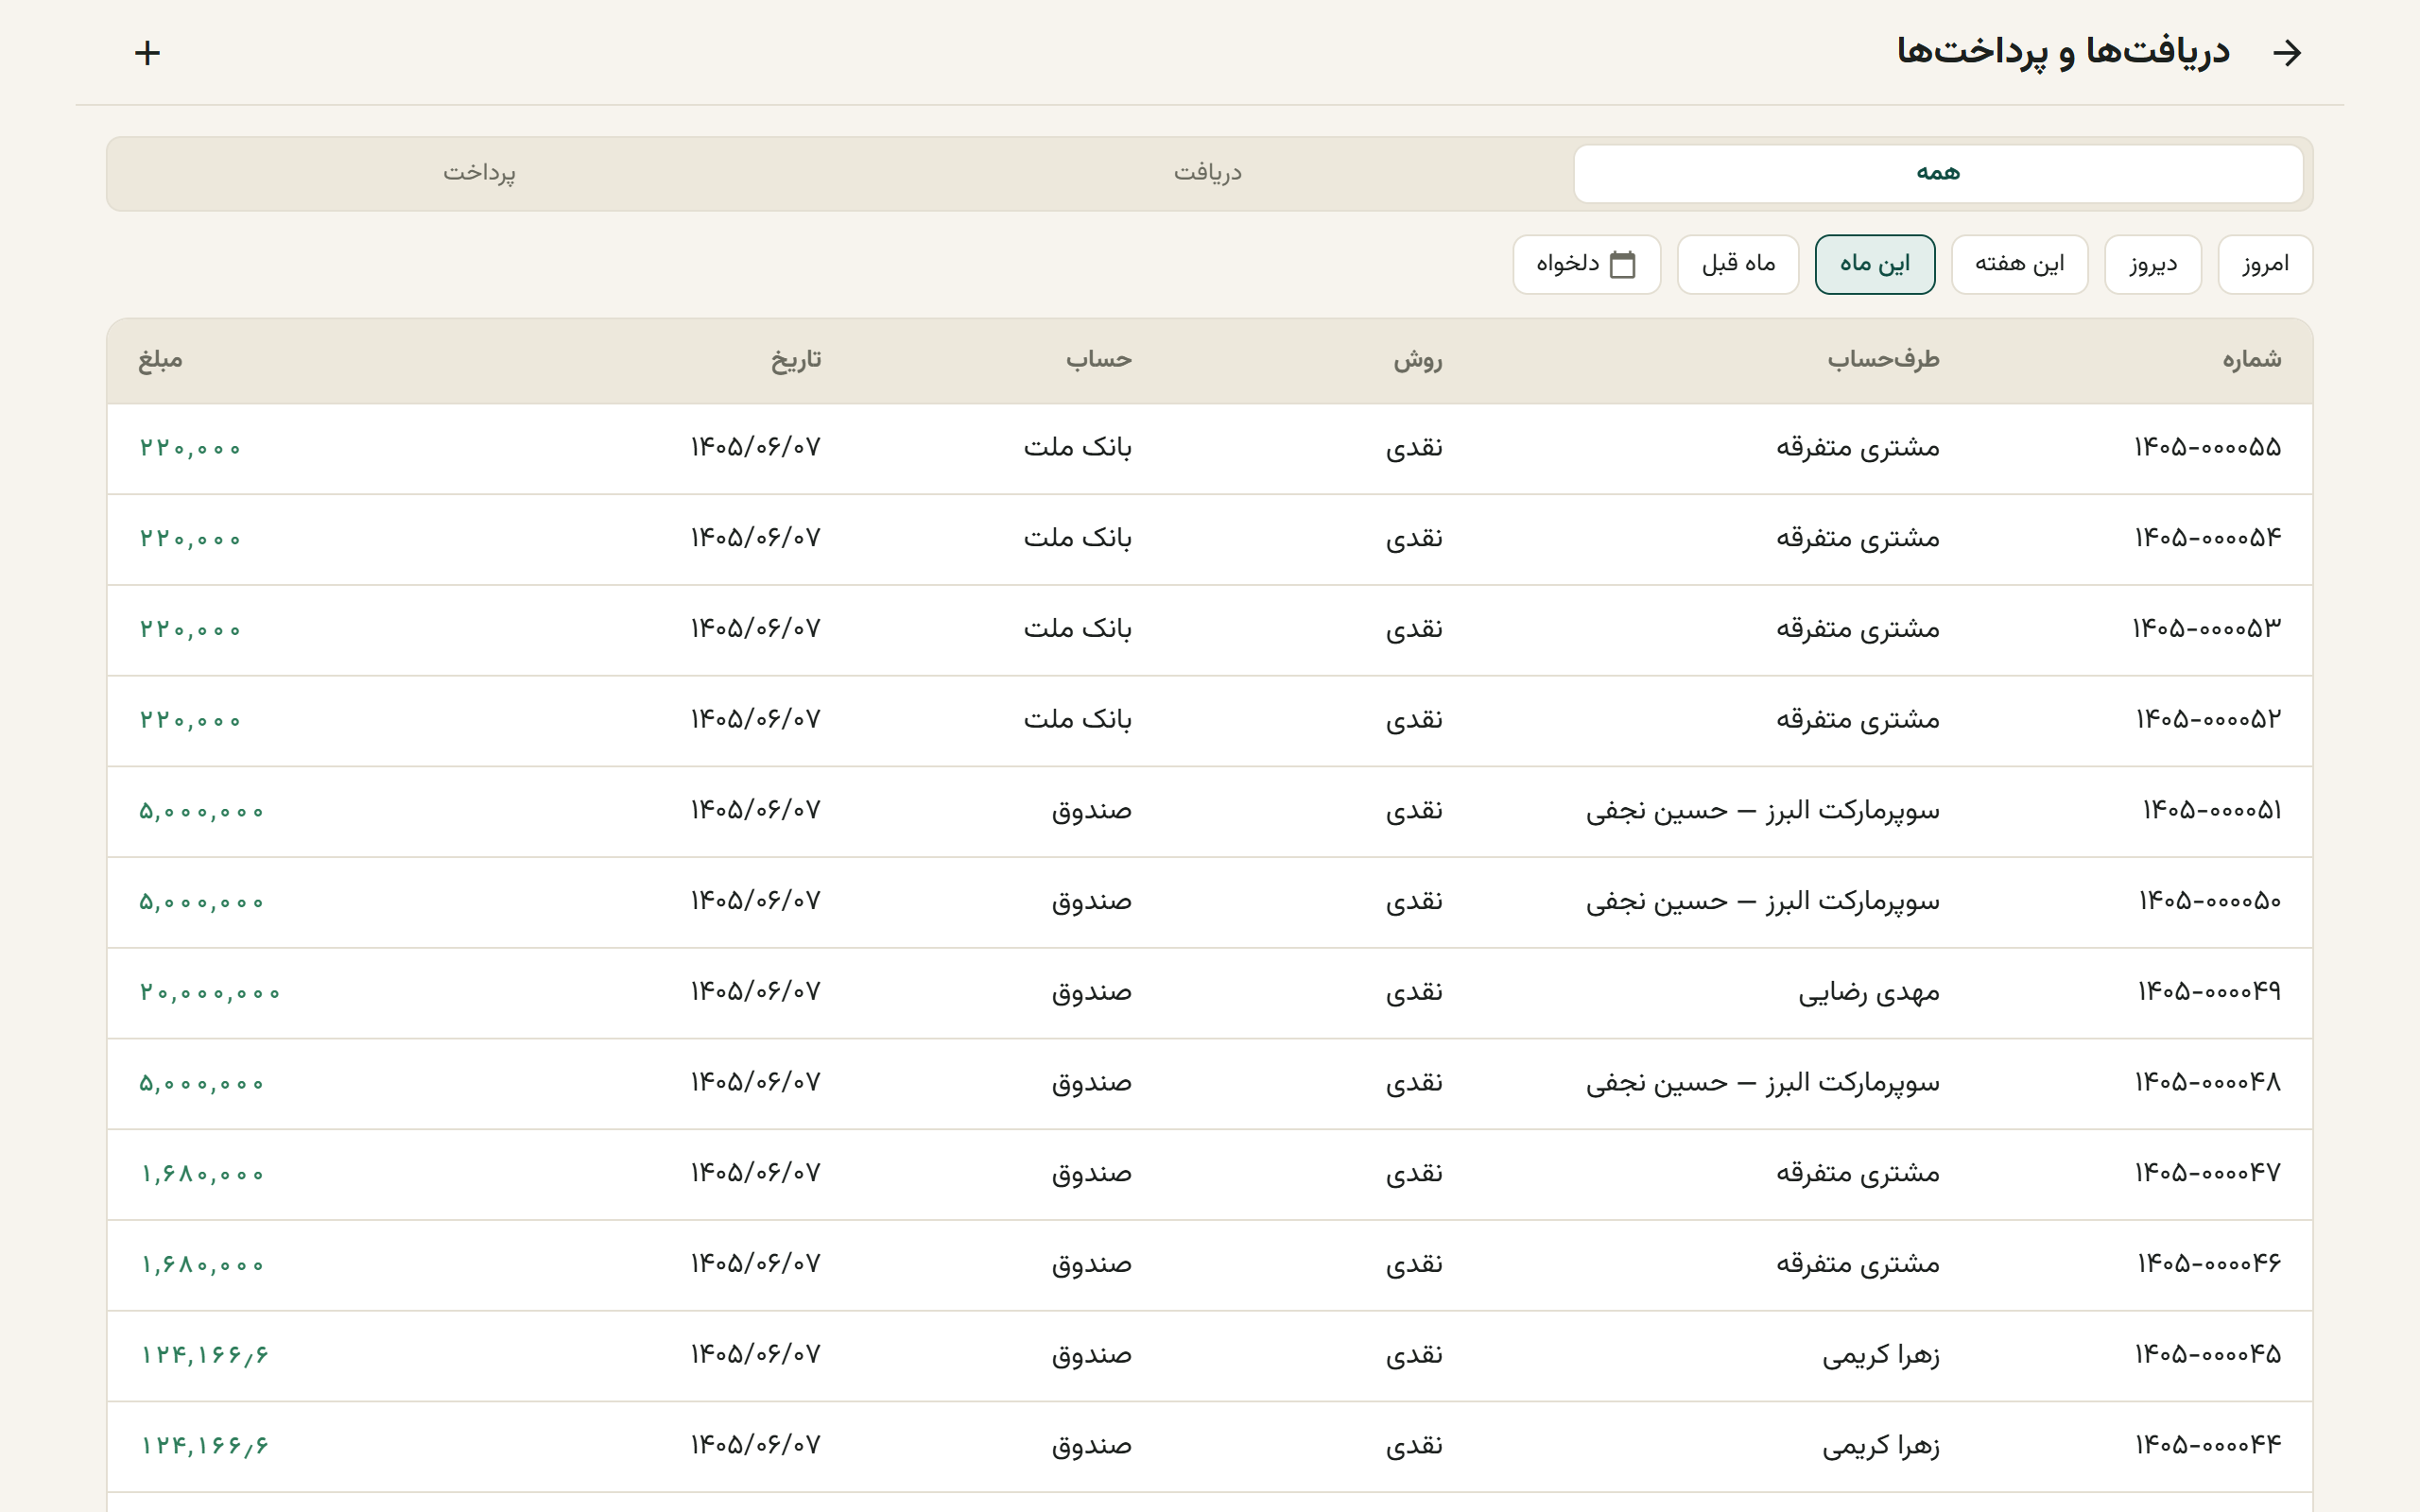Click amount ۲۲۰,۰۰۰ in row ۱۴۰۵-۰۰۰۰۵۳
This screenshot has height=1512, width=2420.
point(190,630)
